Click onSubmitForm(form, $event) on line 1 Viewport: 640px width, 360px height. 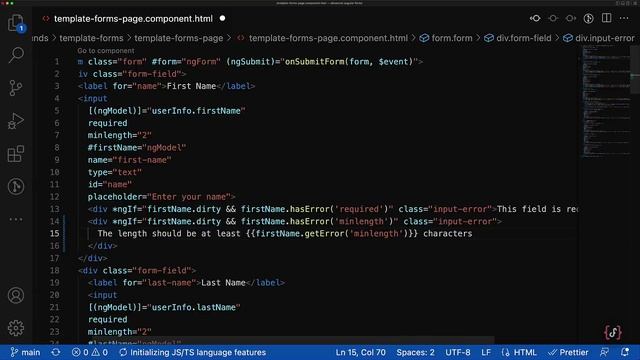click(x=349, y=62)
